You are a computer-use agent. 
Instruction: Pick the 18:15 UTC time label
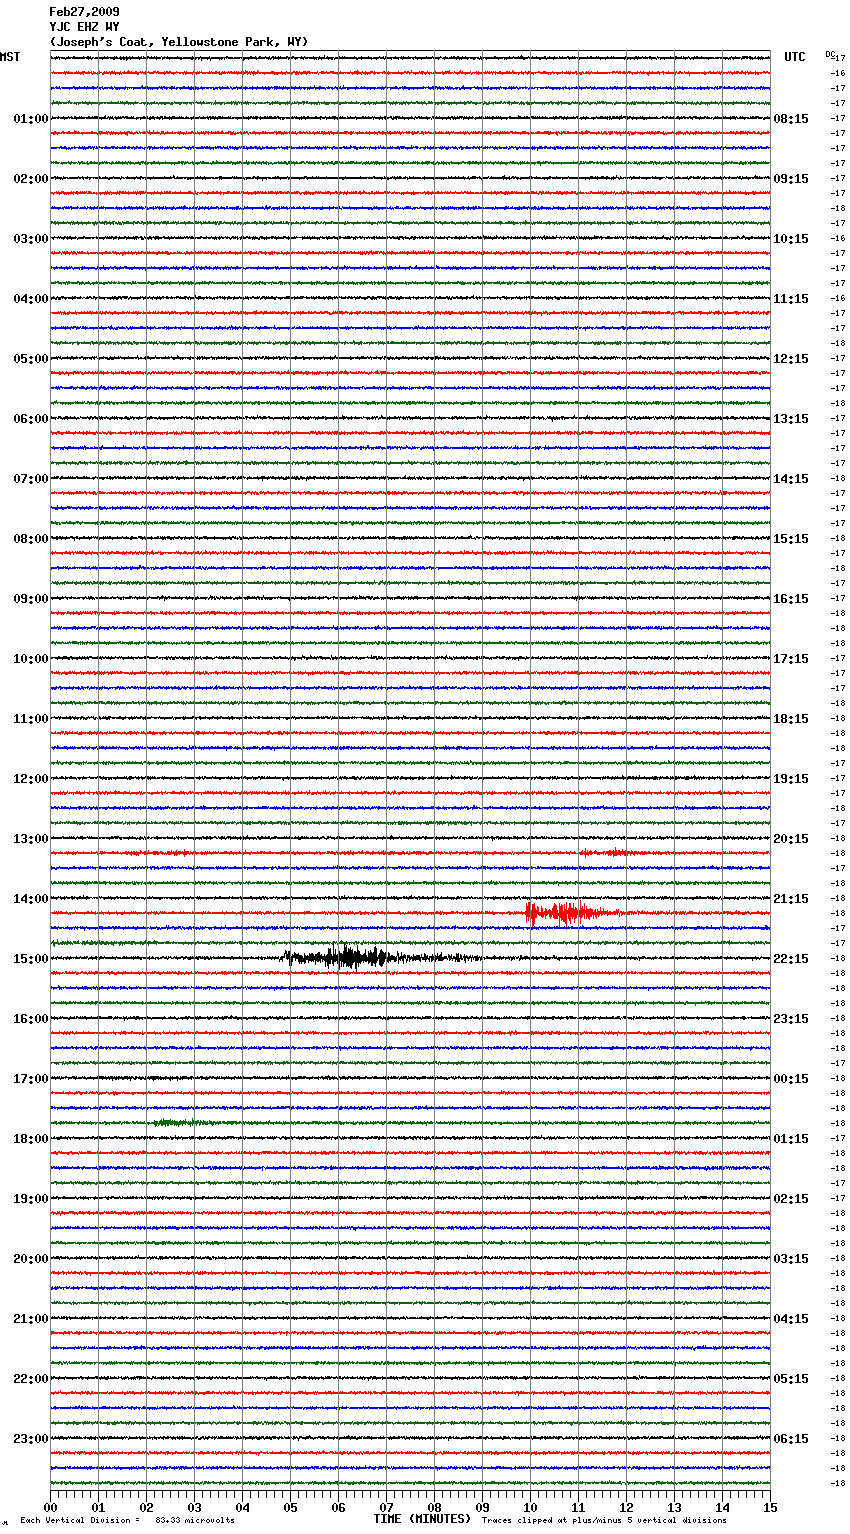[791, 719]
